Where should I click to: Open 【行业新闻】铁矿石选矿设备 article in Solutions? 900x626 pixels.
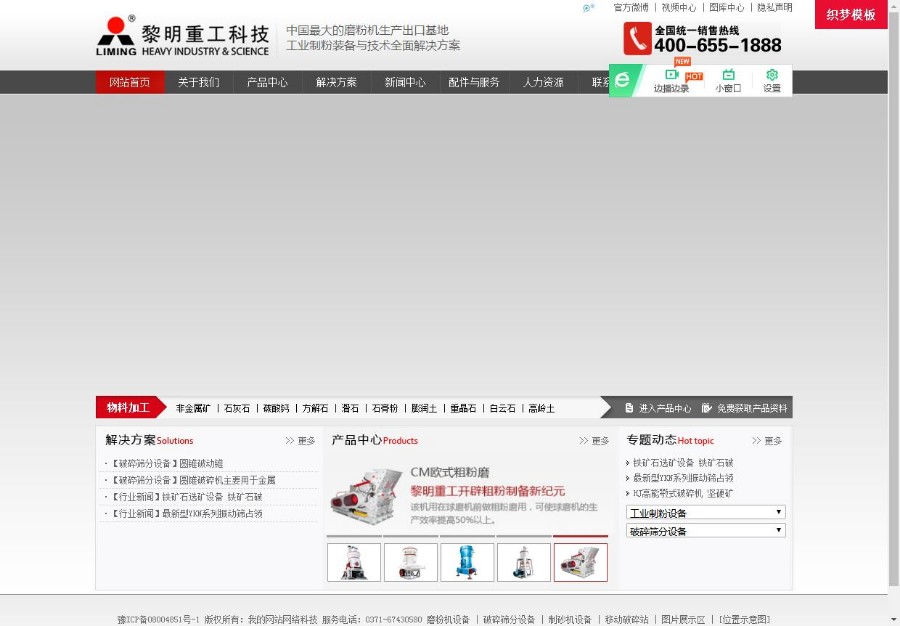185,496
